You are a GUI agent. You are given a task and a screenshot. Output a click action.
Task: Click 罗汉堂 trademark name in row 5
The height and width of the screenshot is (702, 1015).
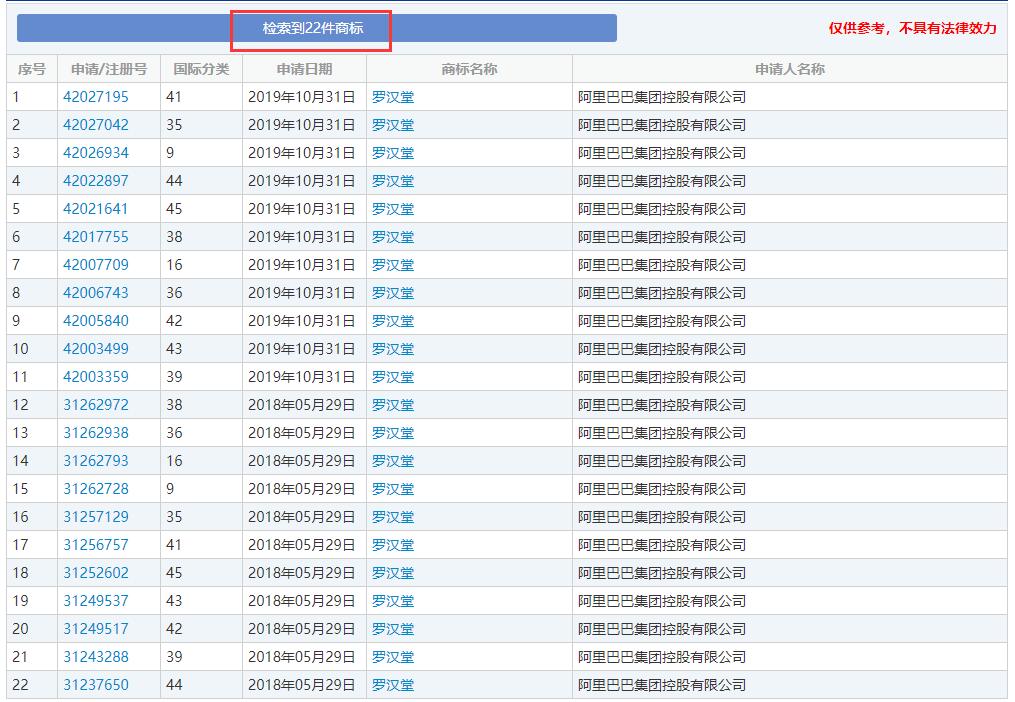(x=393, y=209)
